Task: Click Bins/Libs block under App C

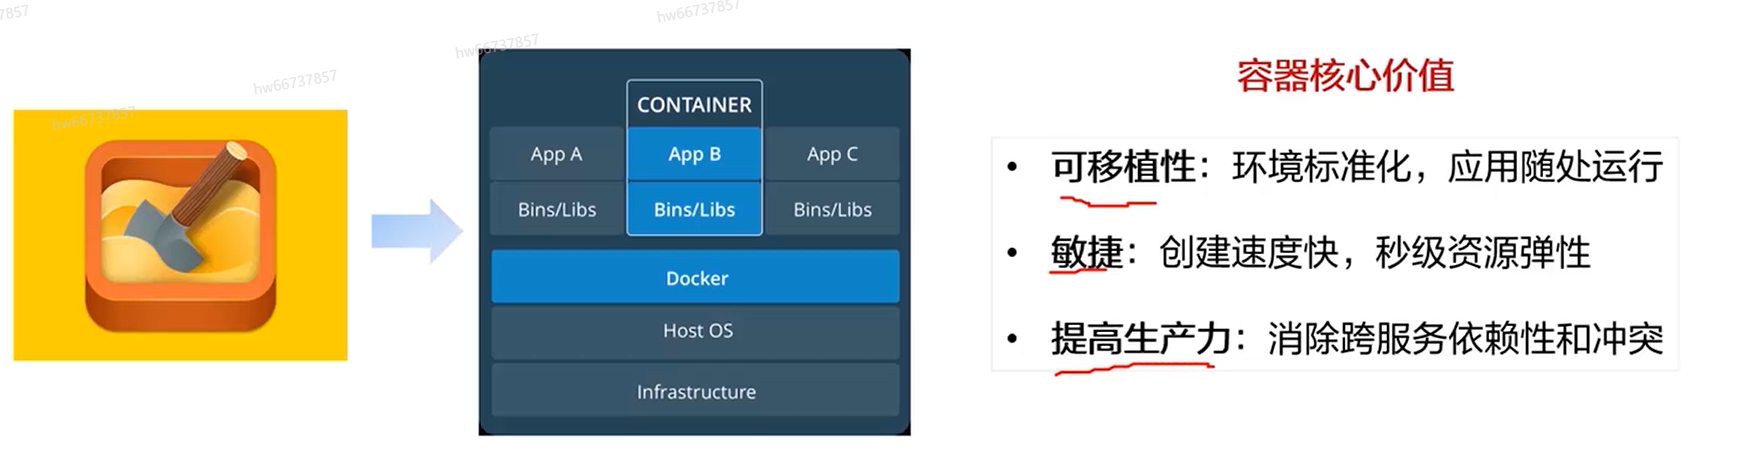Action: [x=832, y=210]
